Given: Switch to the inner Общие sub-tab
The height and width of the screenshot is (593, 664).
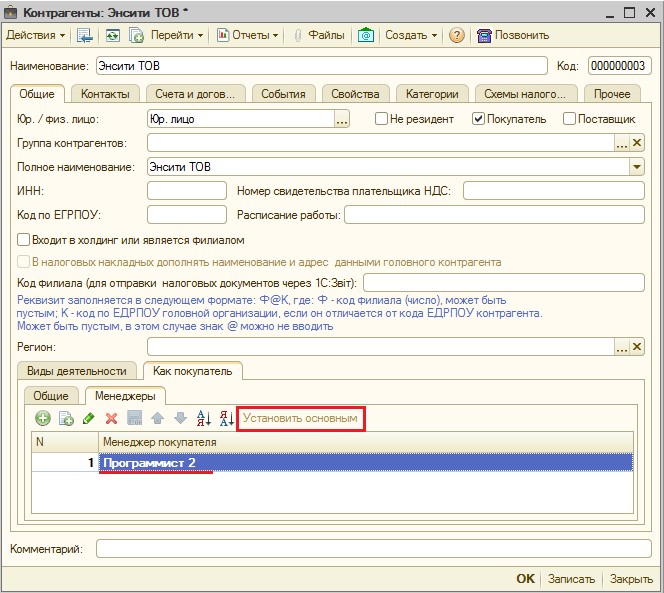Looking at the screenshot, I should point(51,396).
